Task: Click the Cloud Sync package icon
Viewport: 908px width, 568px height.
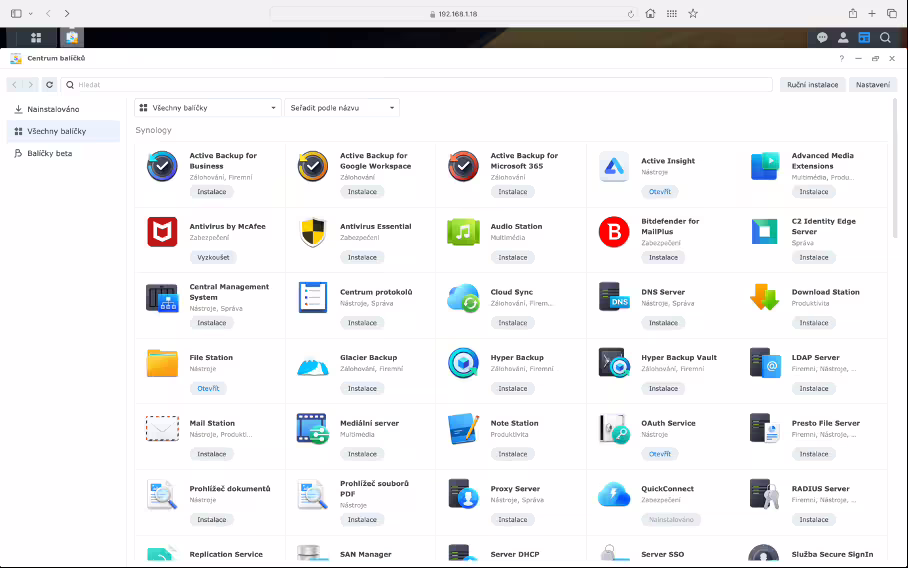Action: 463,298
